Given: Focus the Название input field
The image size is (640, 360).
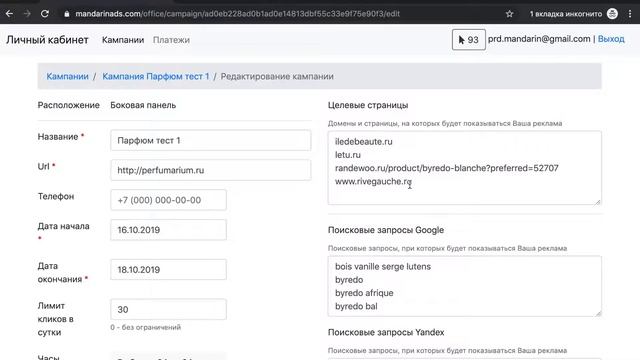Looking at the screenshot, I should click(x=211, y=140).
